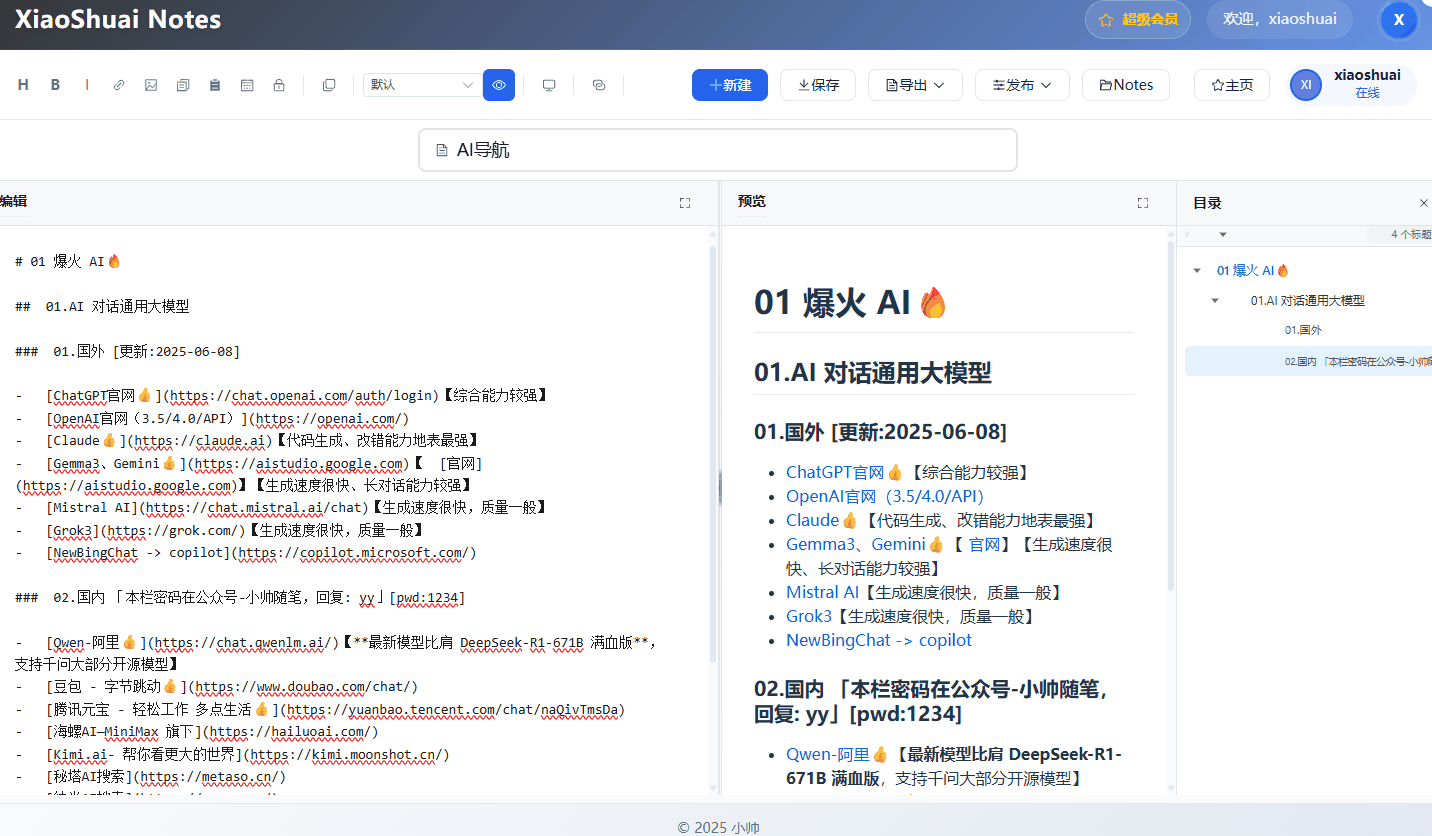Viewport: 1432px width, 836px height.
Task: Collapse the '01.AI 对话通用大模型' outline node
Action: coord(1215,301)
